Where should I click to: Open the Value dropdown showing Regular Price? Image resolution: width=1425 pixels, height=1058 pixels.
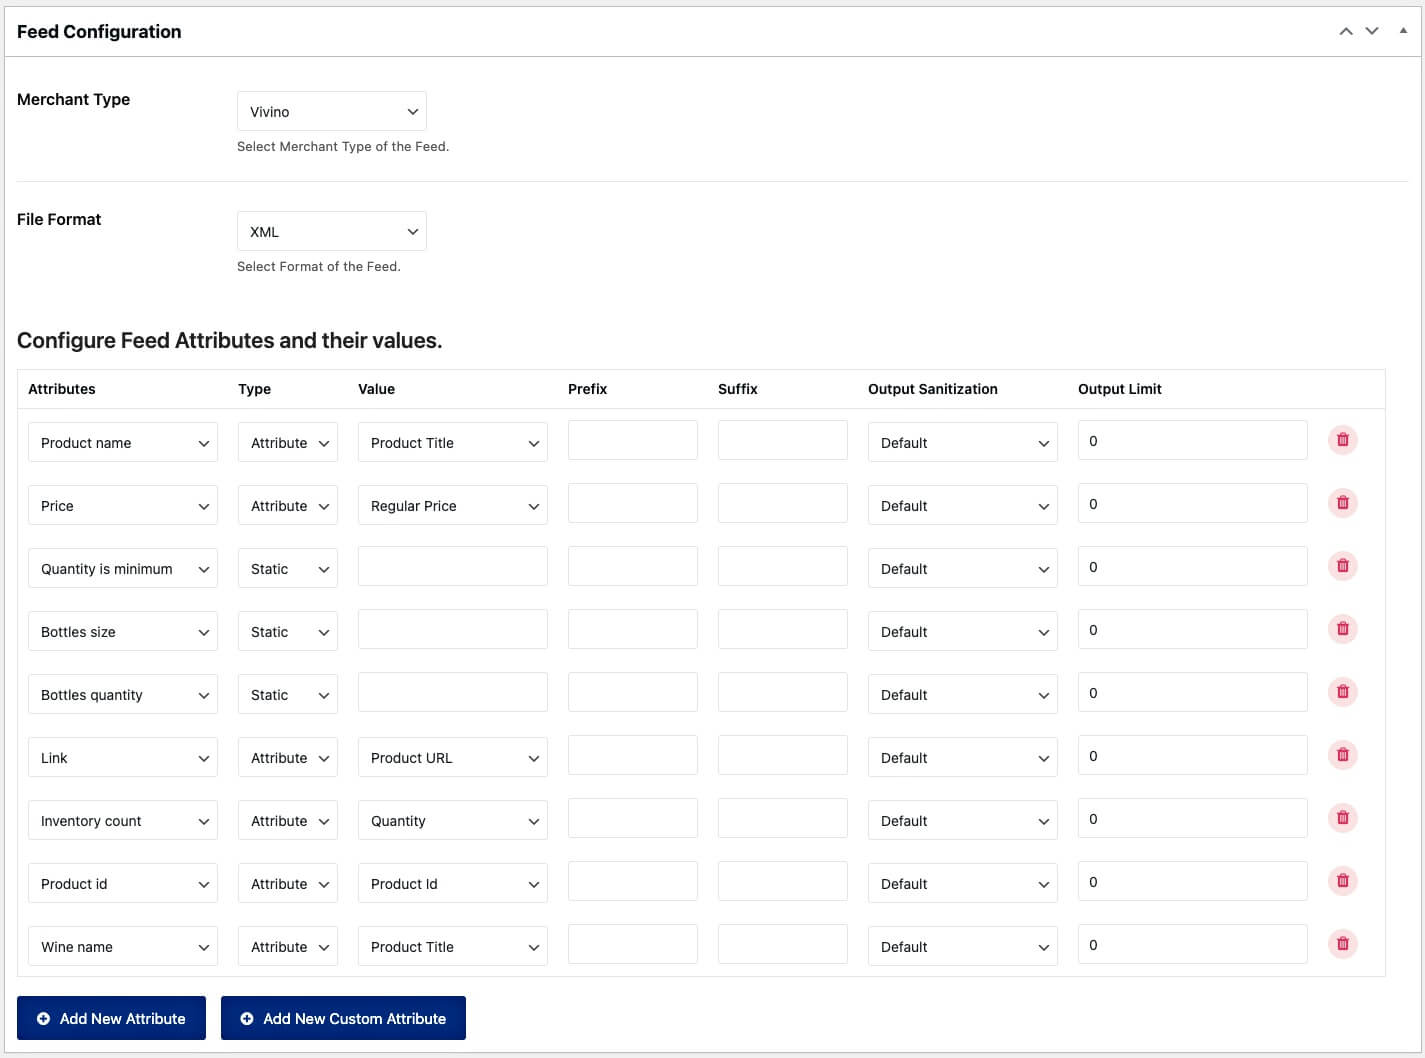pos(452,505)
